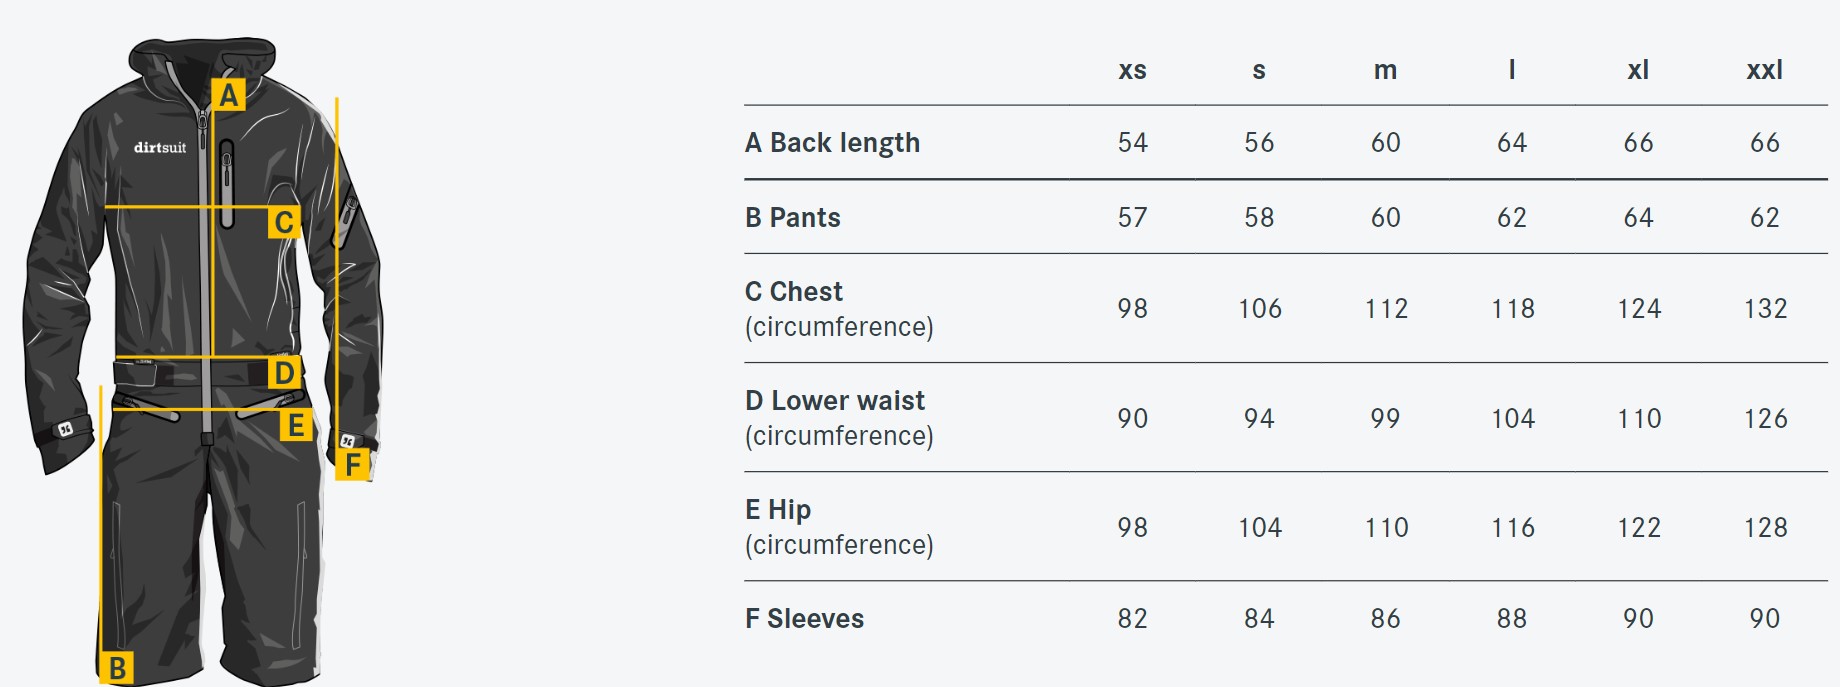Click the m size column header
1840x687 pixels.
1385,70
